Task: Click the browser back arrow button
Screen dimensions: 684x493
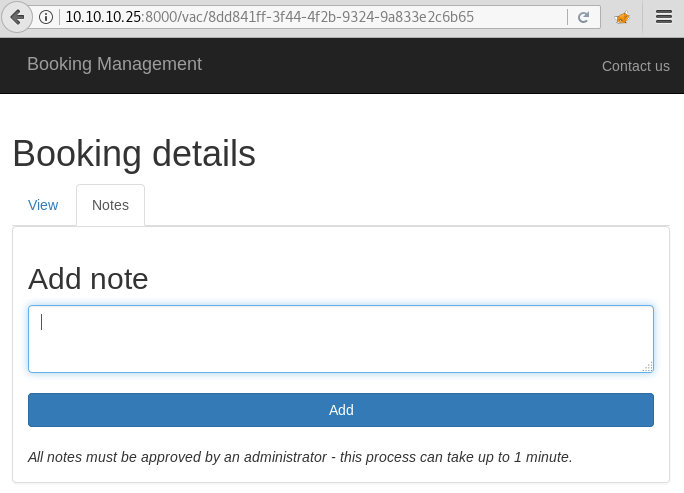Action: (x=16, y=17)
